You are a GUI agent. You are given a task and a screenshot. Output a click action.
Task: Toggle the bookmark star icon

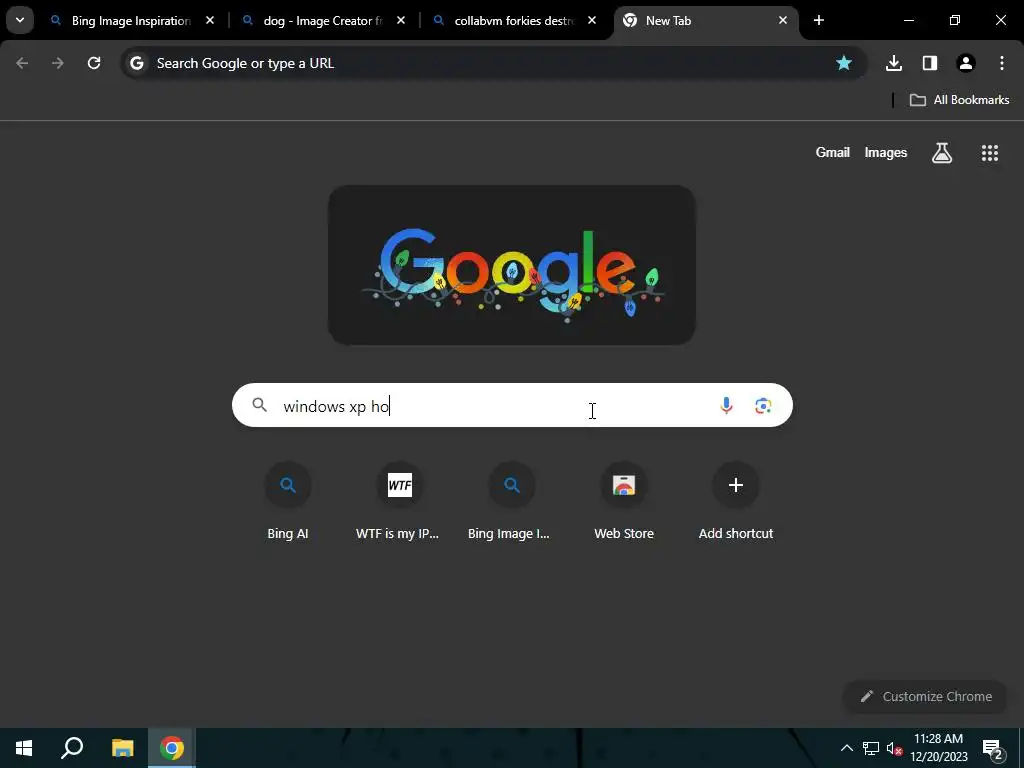[x=844, y=63]
